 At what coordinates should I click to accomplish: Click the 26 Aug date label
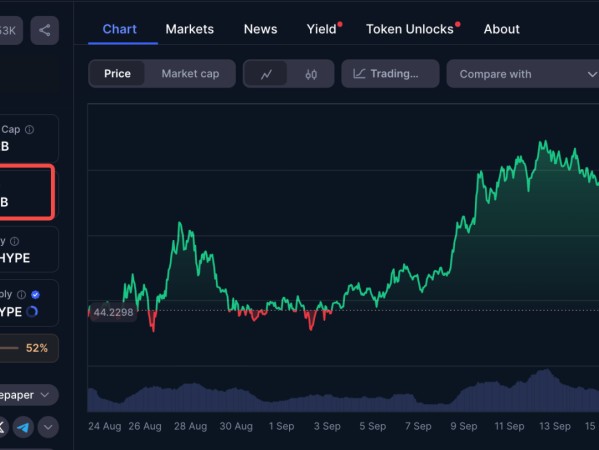pyautogui.click(x=145, y=426)
